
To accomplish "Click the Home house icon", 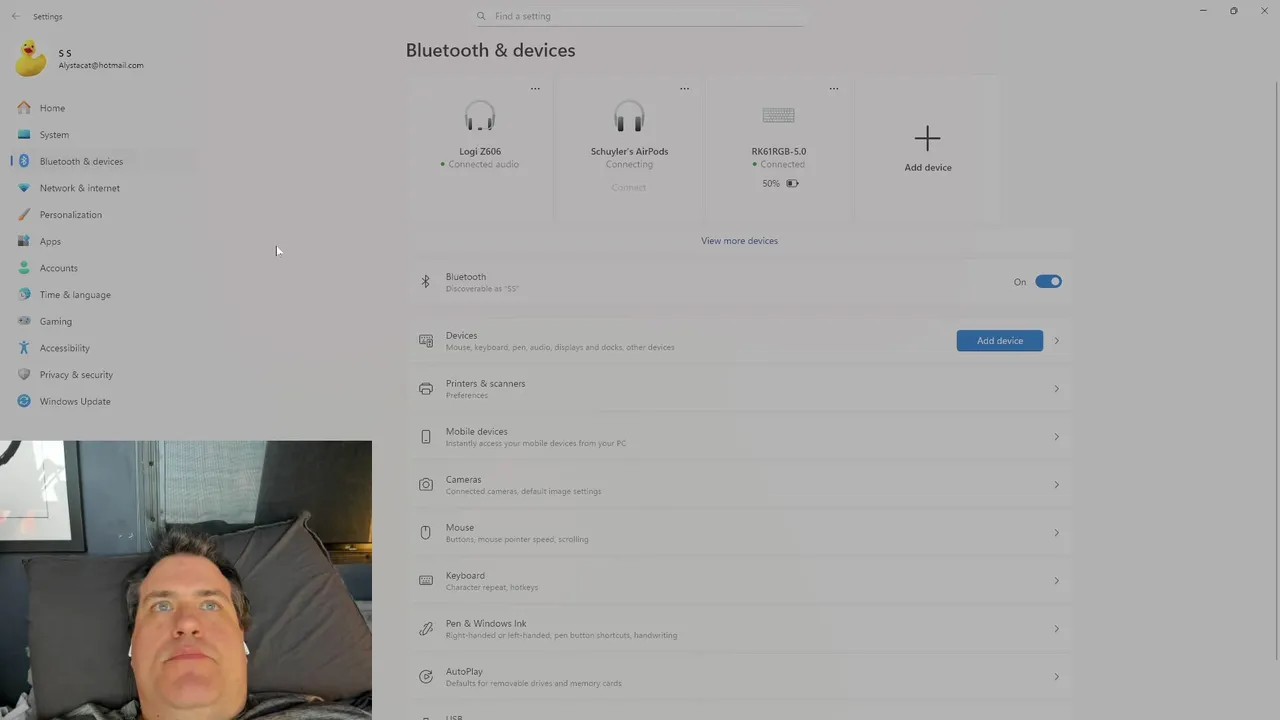I will coord(24,108).
